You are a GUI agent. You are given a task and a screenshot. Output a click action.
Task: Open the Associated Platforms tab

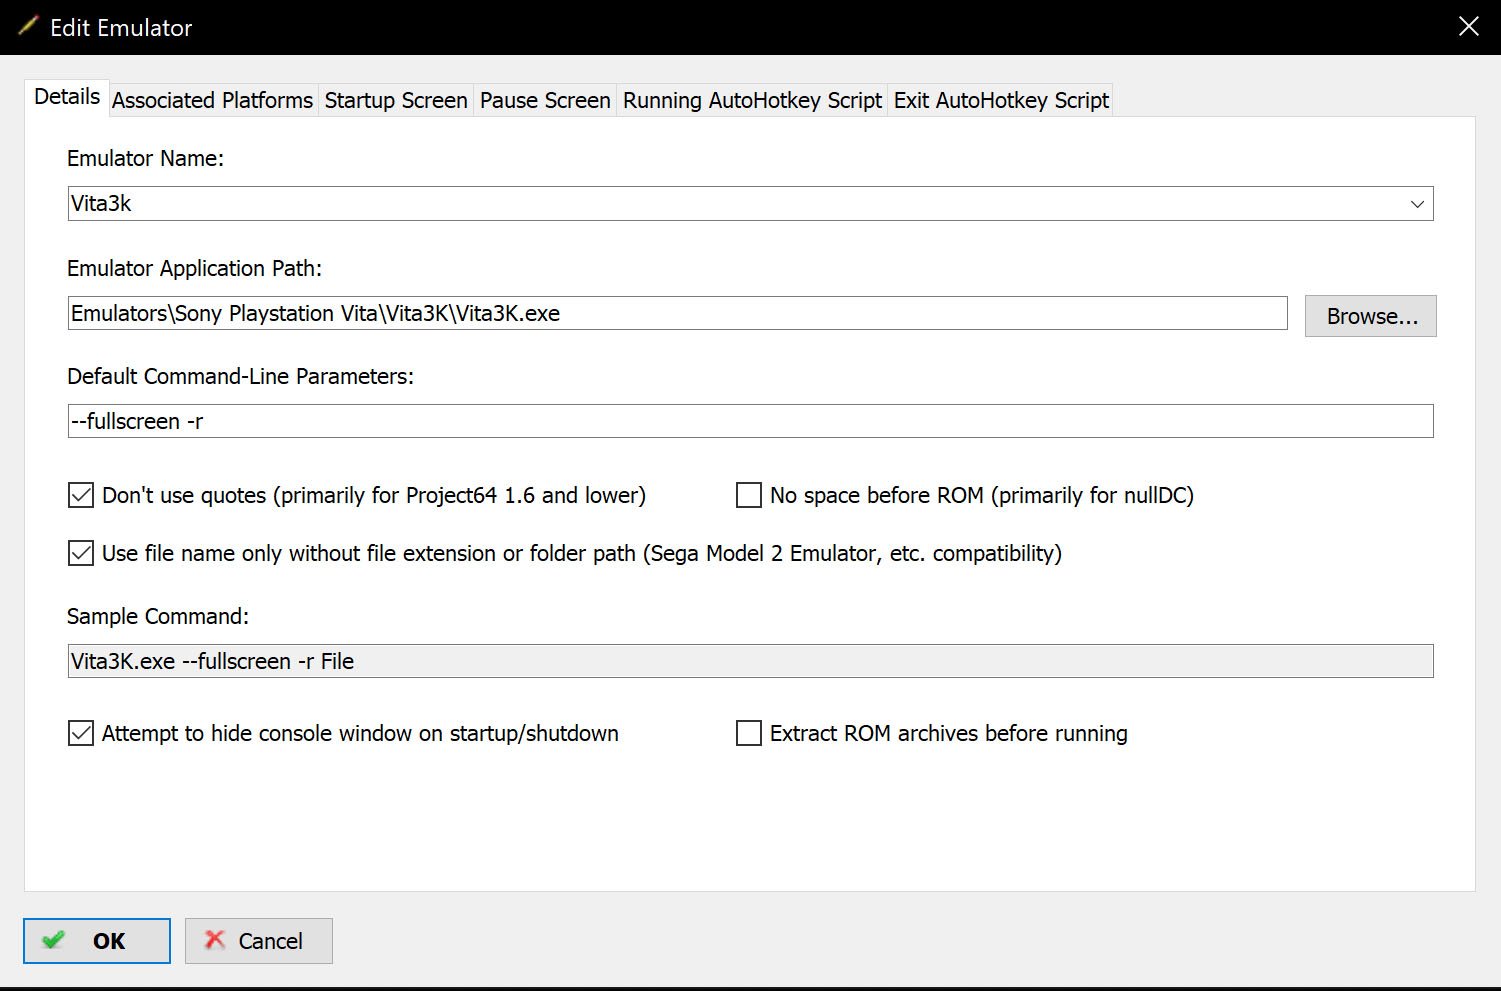(212, 100)
